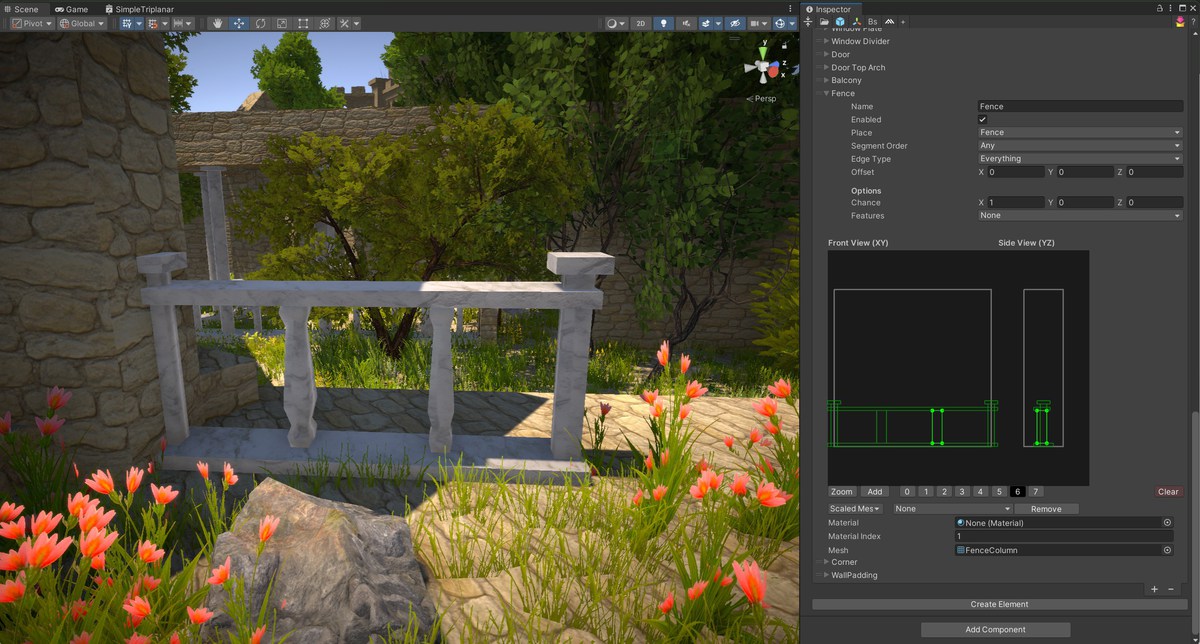
Task: Collapse the Fence element
Action: [826, 93]
